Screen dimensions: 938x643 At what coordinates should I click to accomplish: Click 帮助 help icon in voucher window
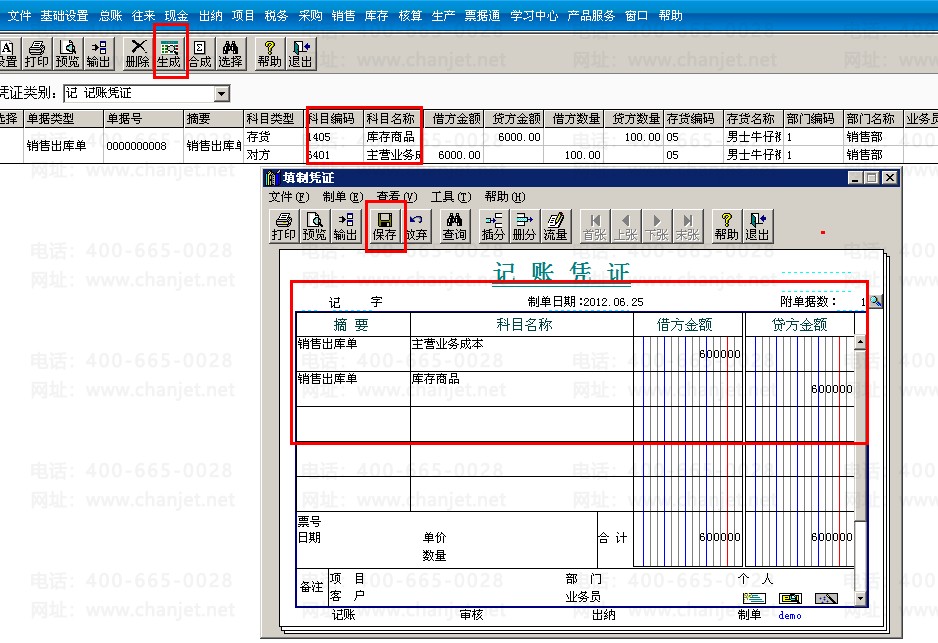[x=726, y=226]
